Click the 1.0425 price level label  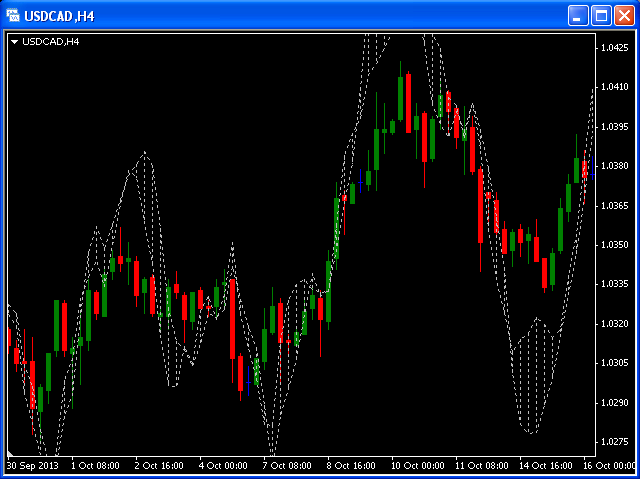point(615,48)
